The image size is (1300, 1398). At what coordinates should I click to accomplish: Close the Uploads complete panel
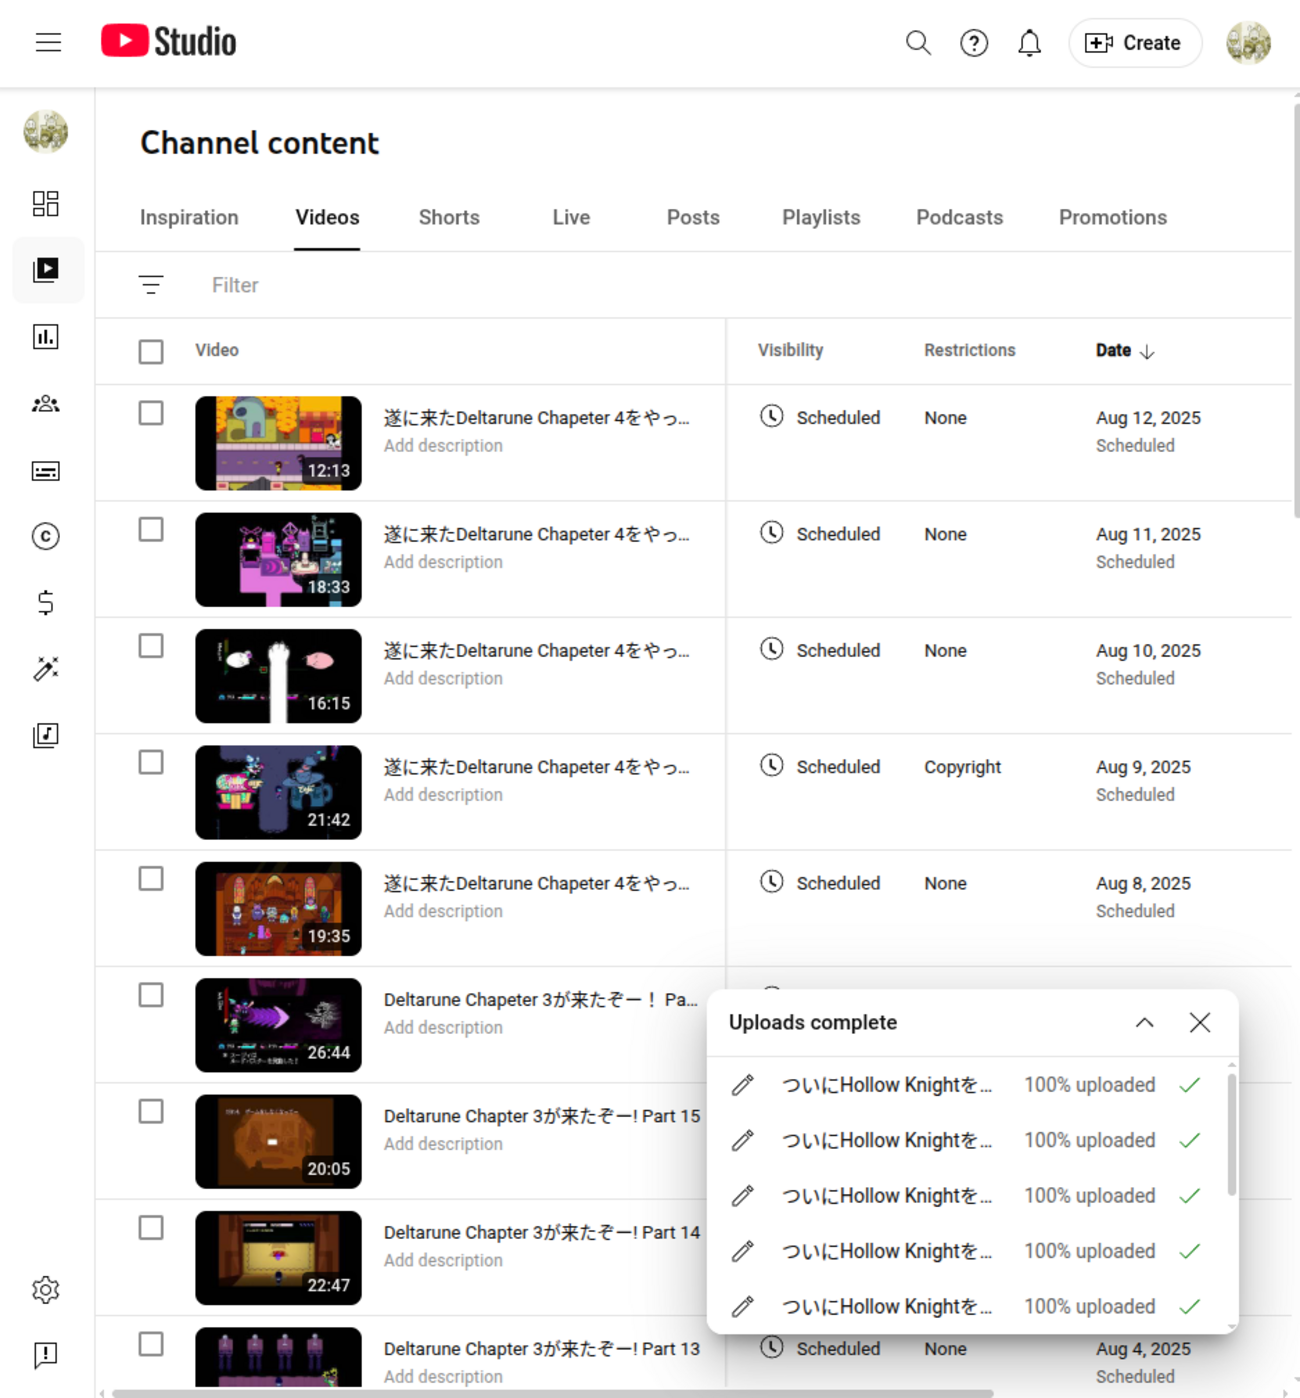point(1200,1022)
